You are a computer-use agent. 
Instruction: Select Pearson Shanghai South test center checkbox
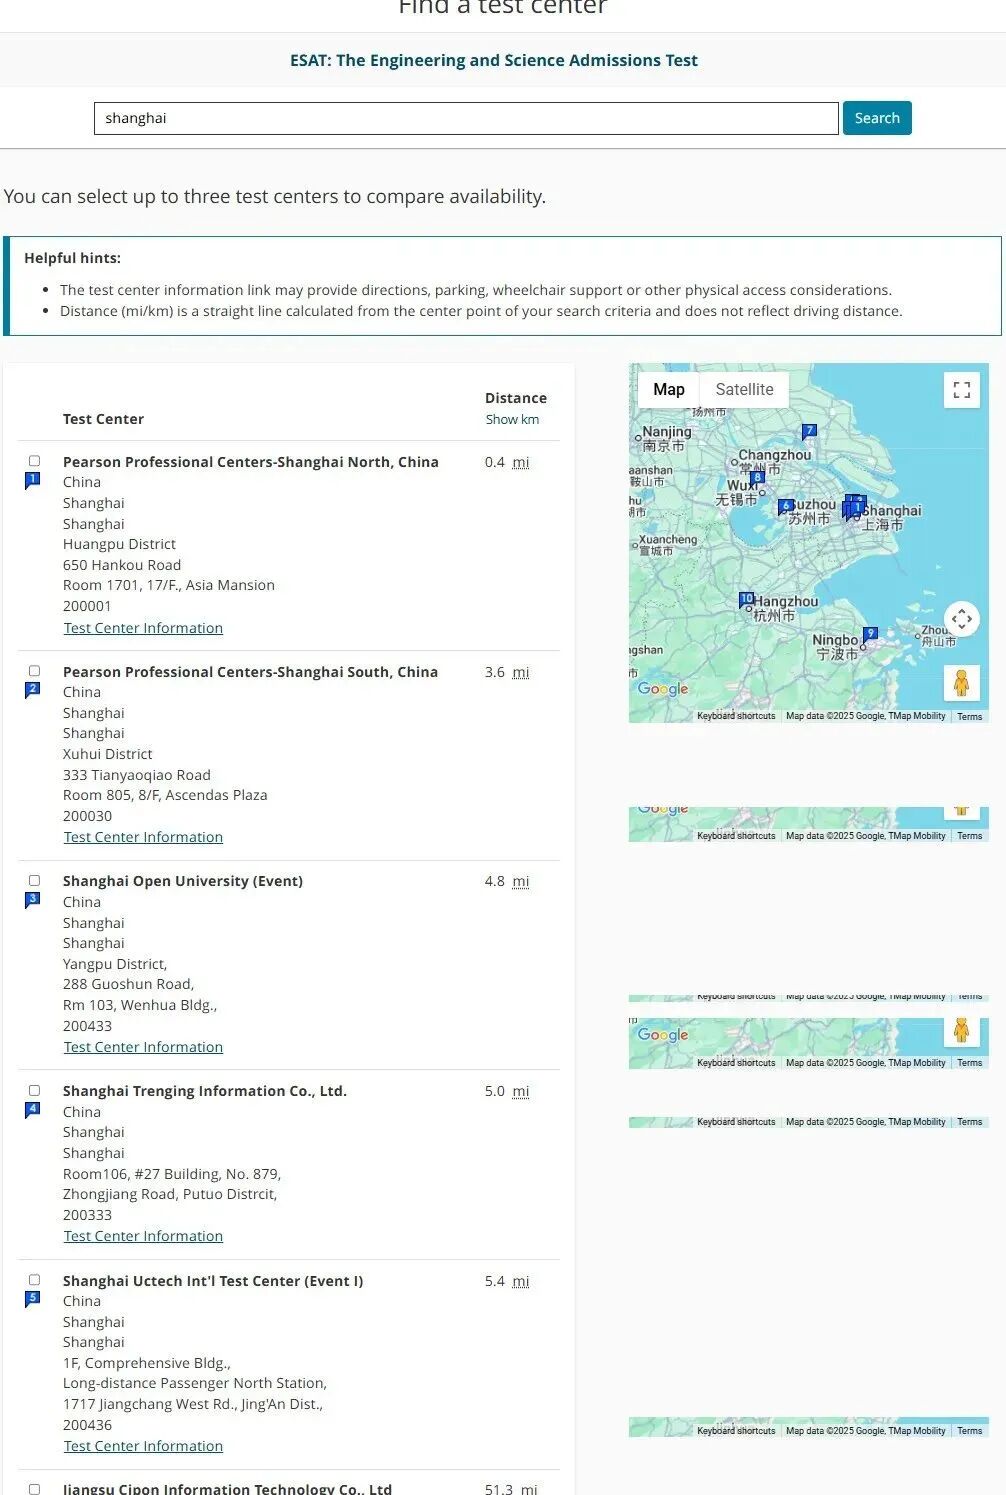click(34, 671)
